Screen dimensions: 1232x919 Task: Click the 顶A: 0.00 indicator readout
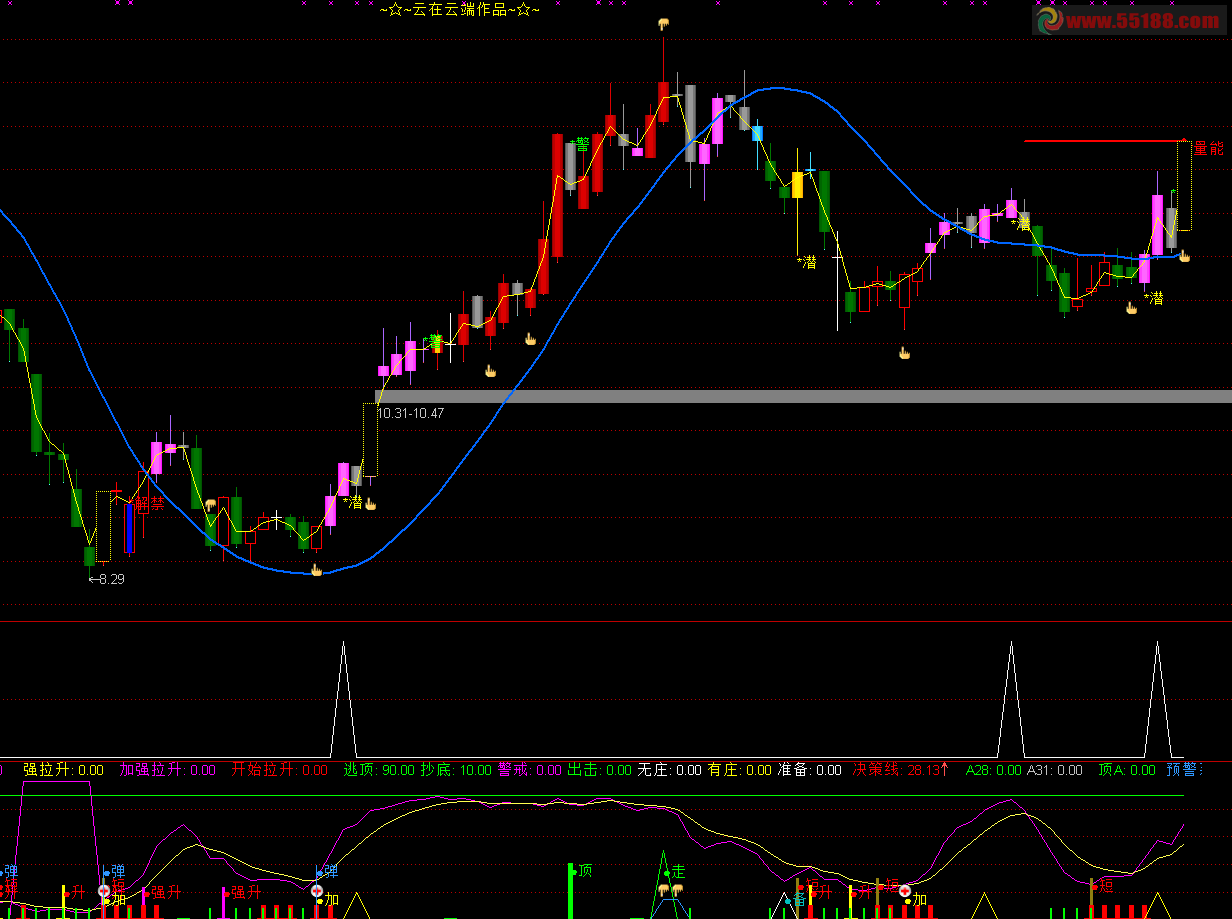1126,770
